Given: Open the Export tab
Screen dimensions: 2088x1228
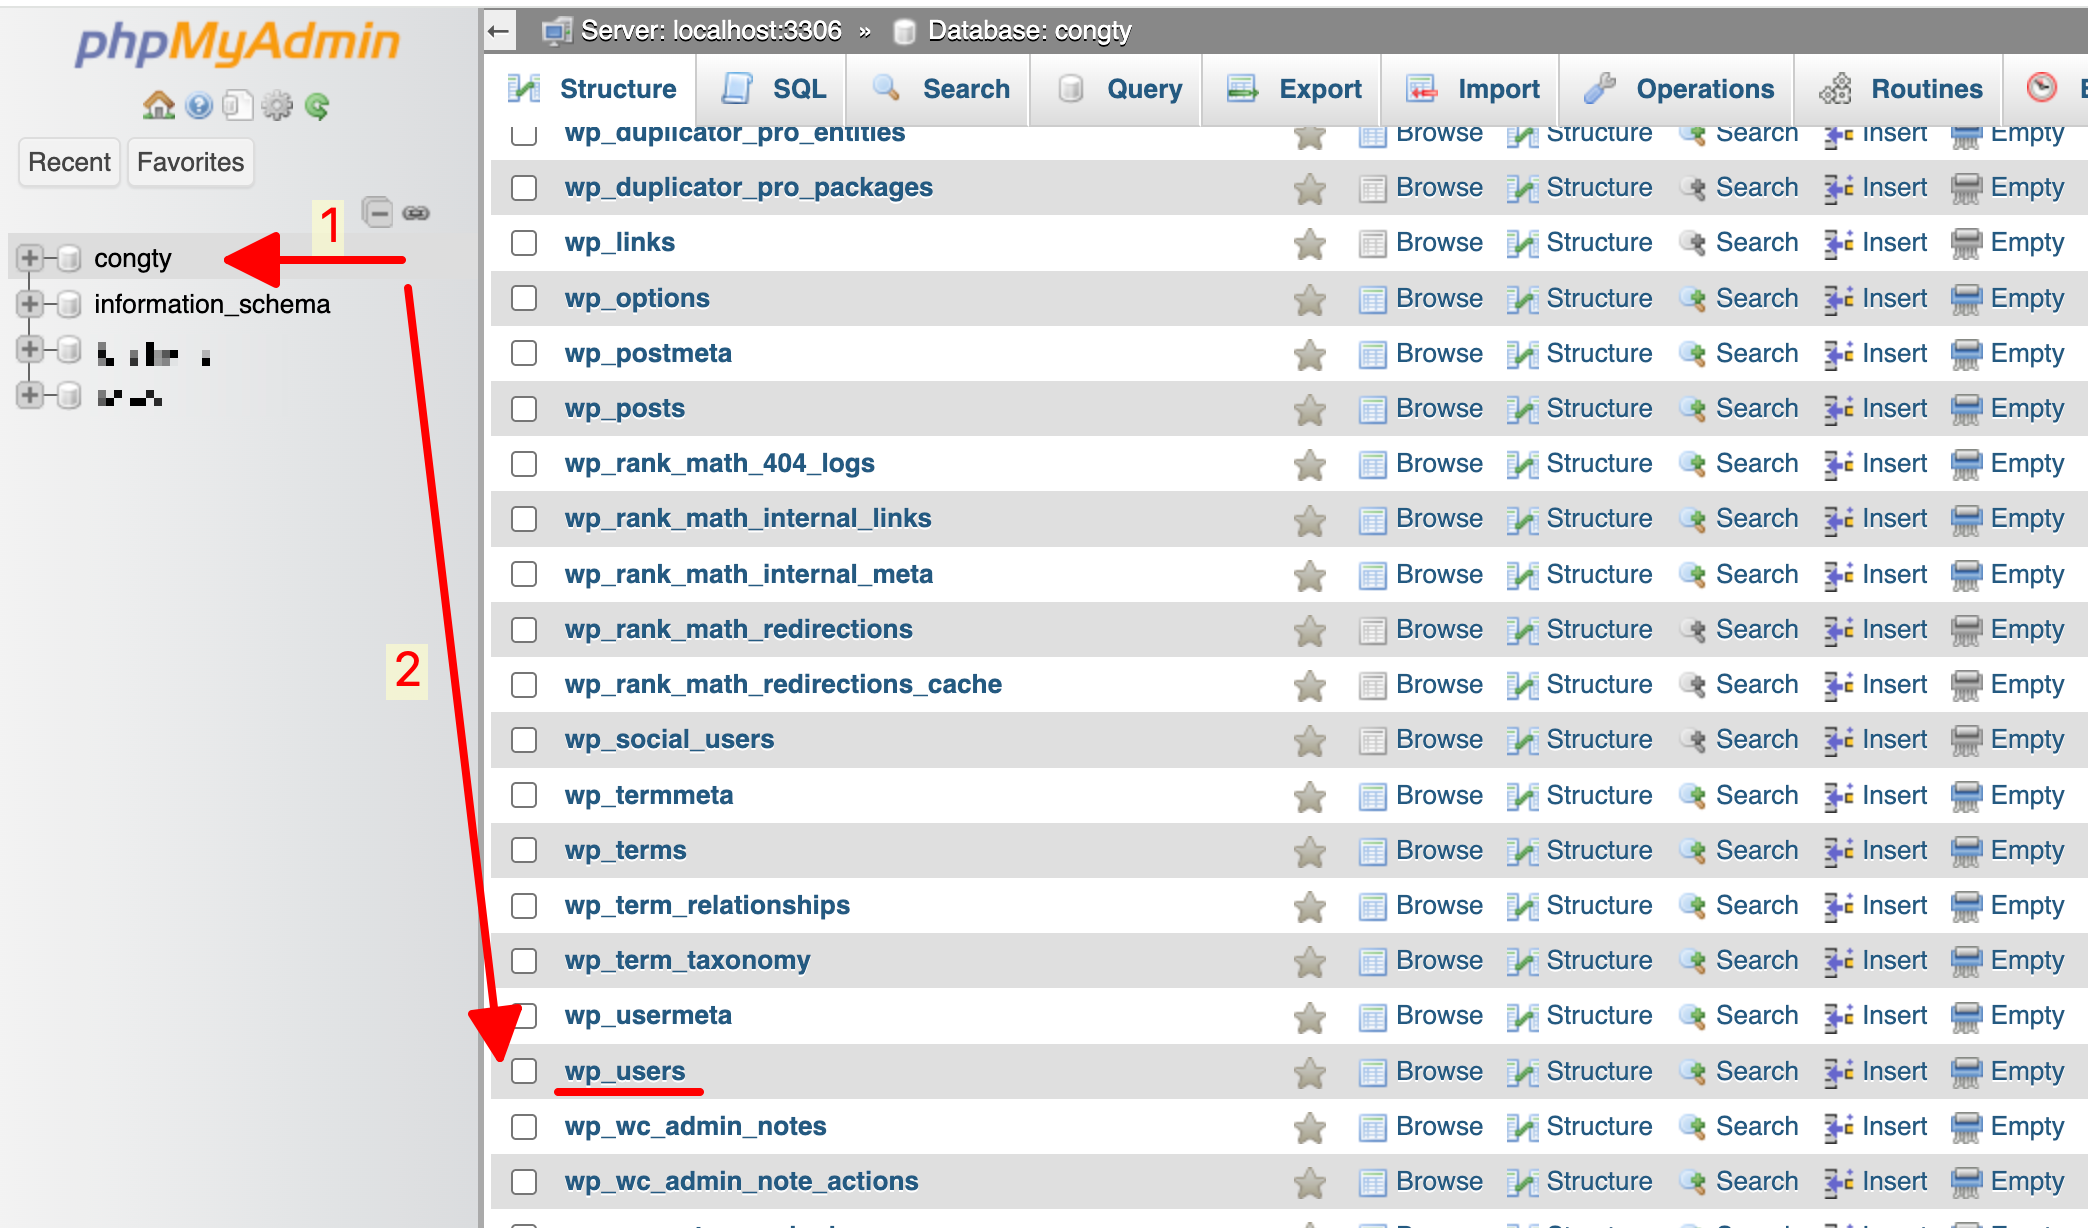Looking at the screenshot, I should coord(1293,89).
